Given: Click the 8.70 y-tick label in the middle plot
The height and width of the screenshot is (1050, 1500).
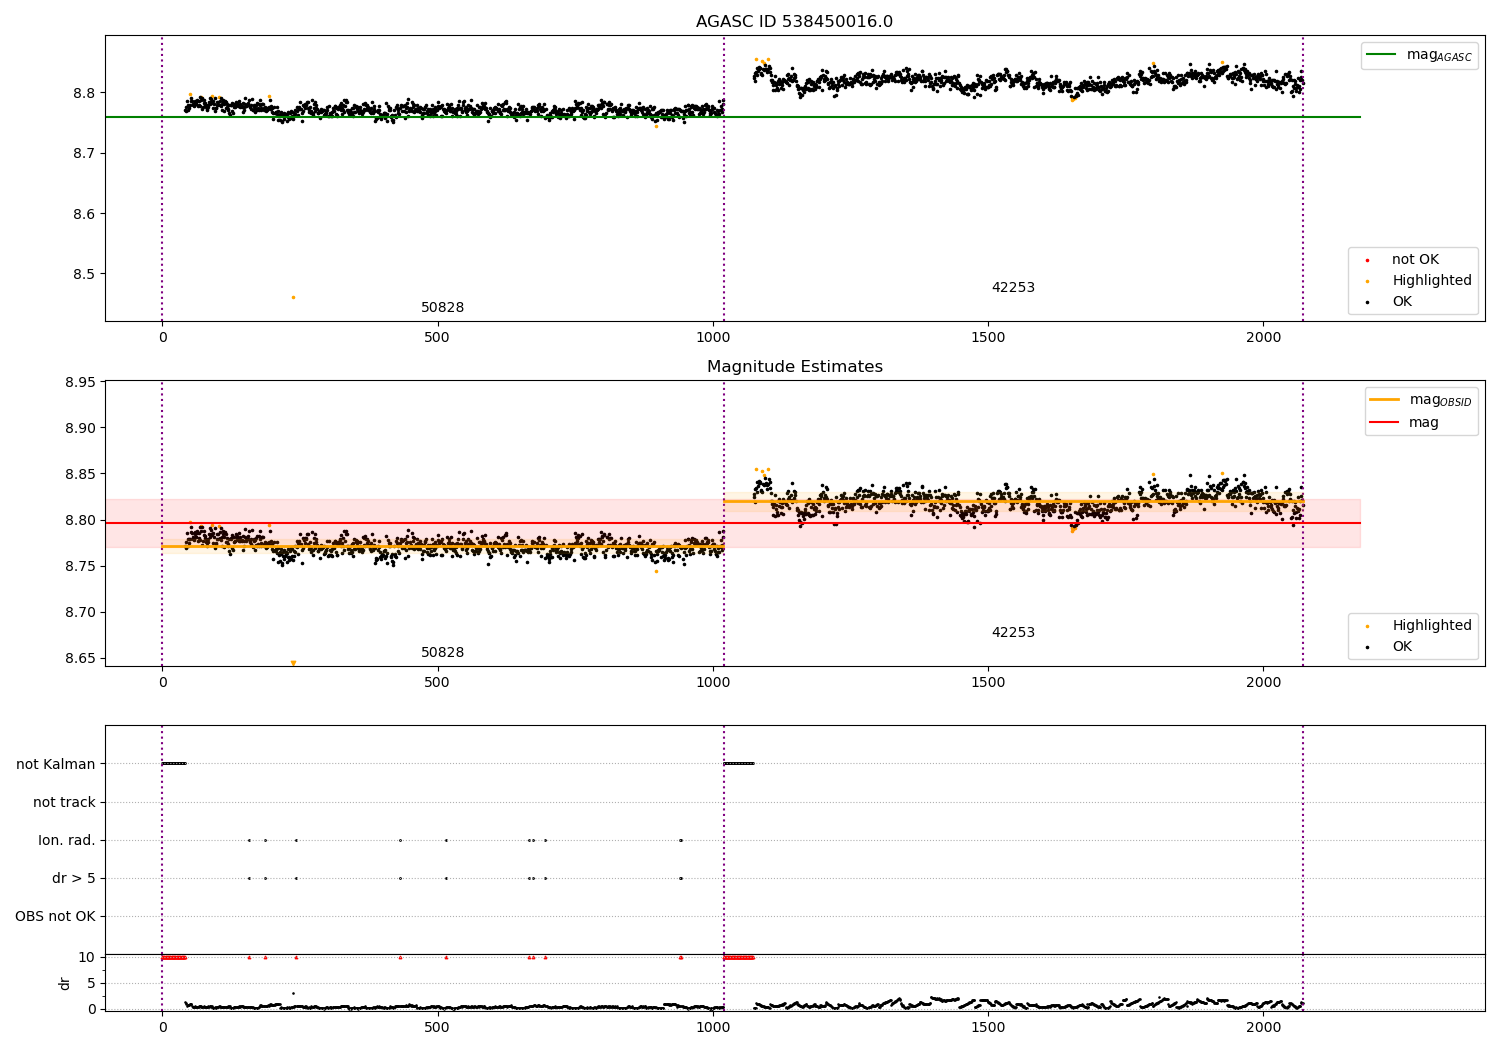Looking at the screenshot, I should tap(80, 612).
